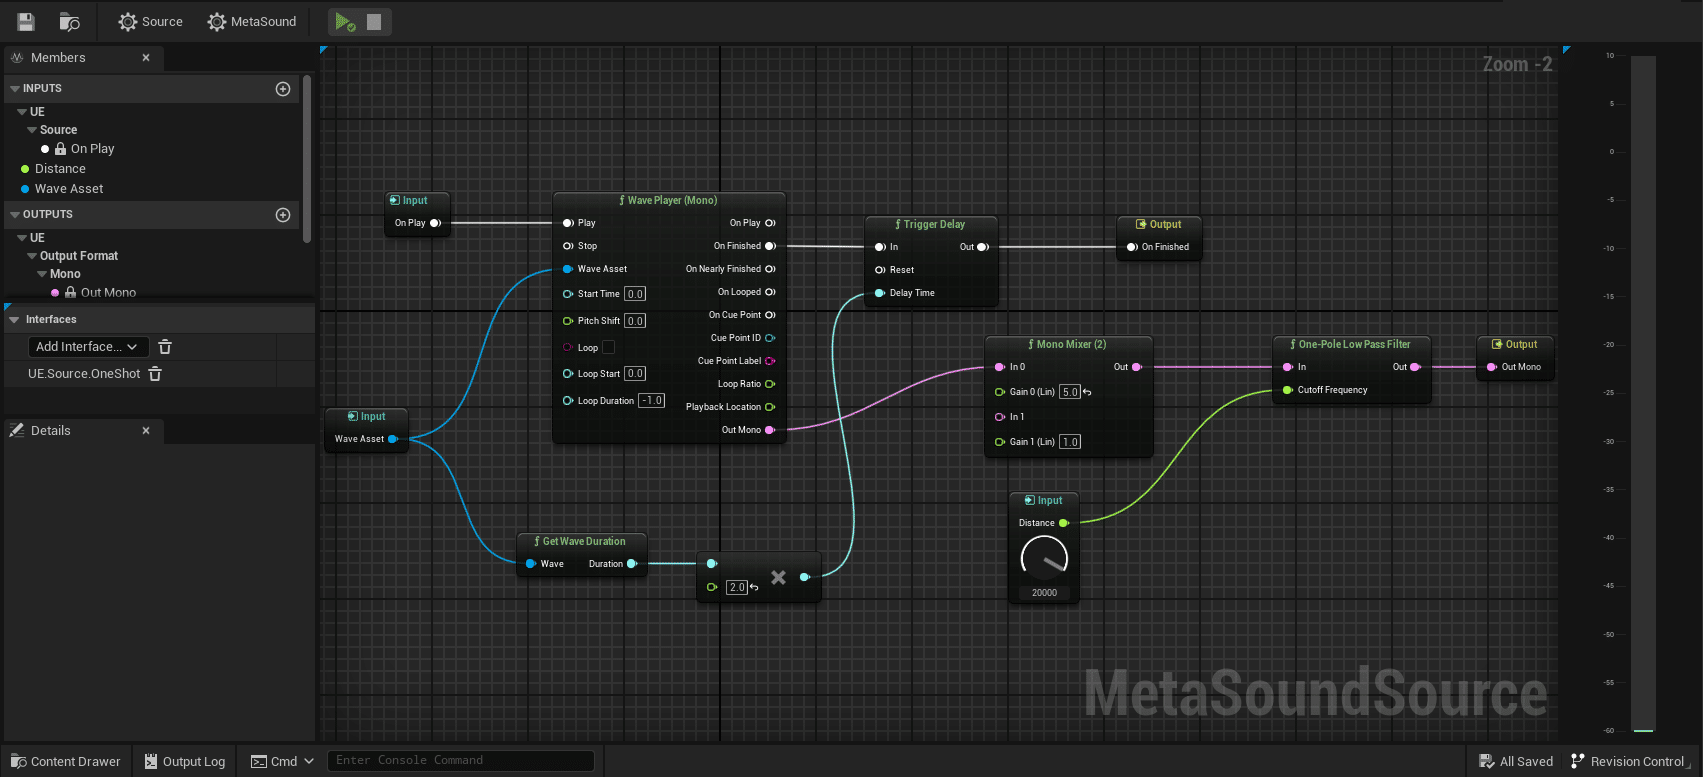Collapse the Mono category under Output Format
This screenshot has width=1703, height=777.
42,274
